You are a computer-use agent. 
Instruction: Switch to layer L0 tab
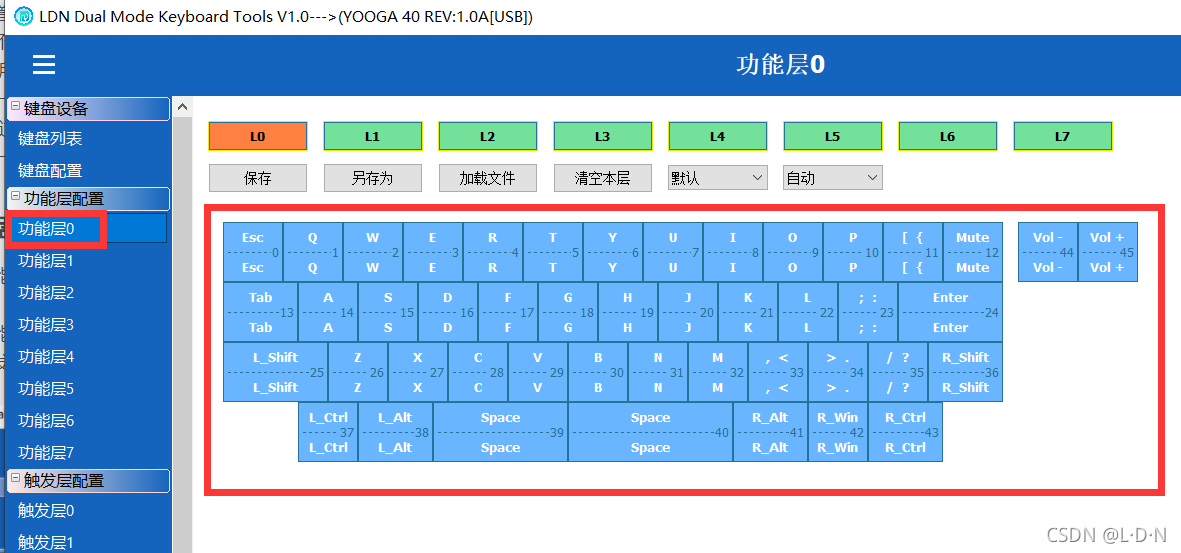pyautogui.click(x=258, y=136)
